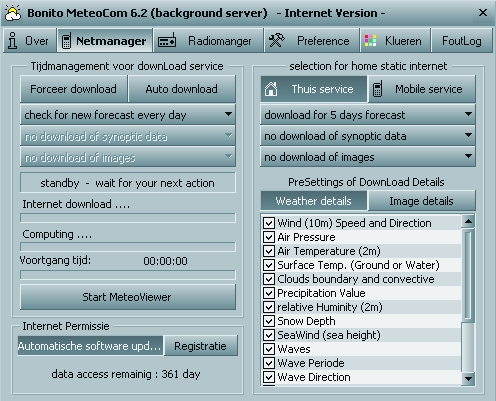Image resolution: width=496 pixels, height=401 pixels.
Task: Uncheck Clouds boundary and convective
Action: (269, 279)
